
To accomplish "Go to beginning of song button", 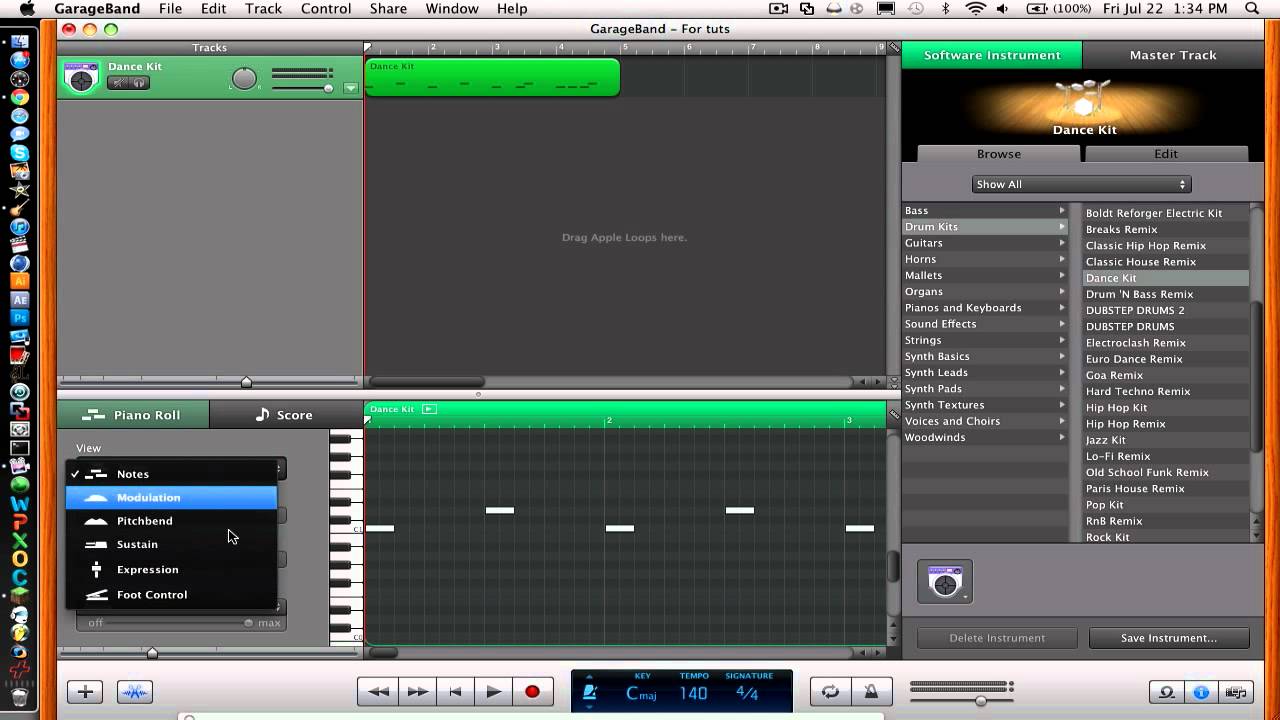I will click(x=455, y=691).
